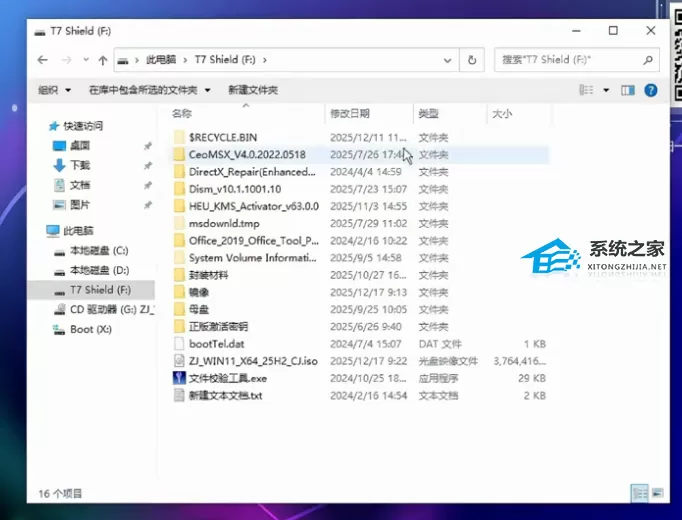Click size 3,764,416 of the iso file
This screenshot has width=682, height=520.
point(519,361)
